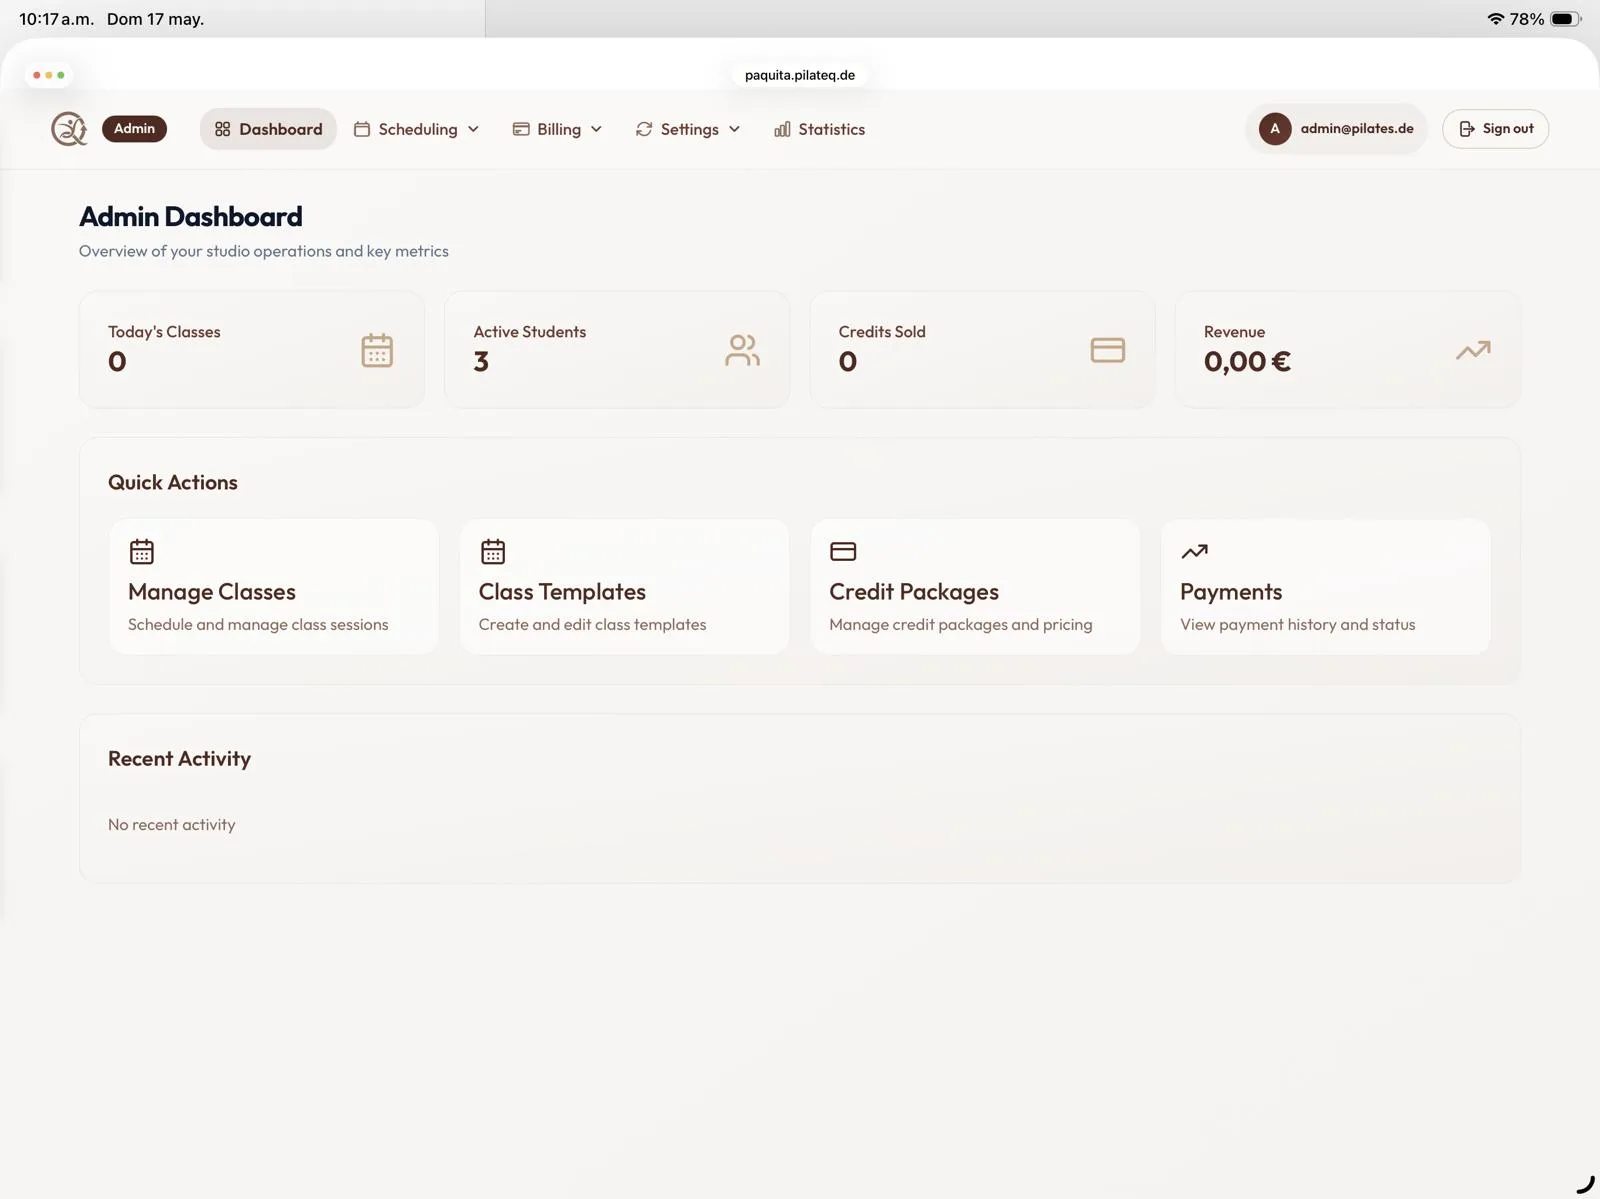Click the Billing card icon in navbar
Image resolution: width=1600 pixels, height=1199 pixels.
[521, 129]
